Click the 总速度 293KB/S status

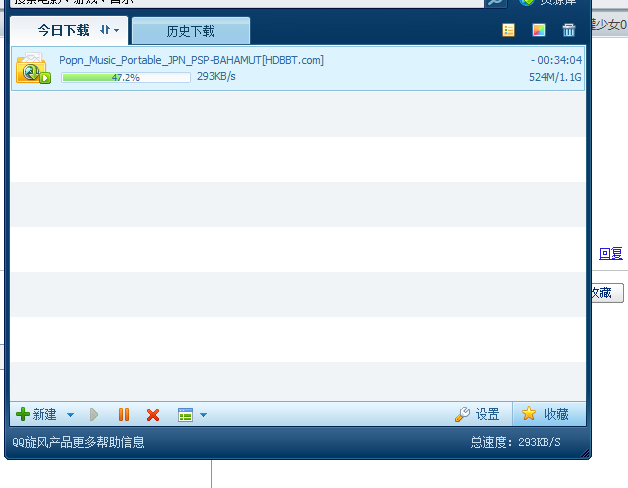tap(515, 442)
